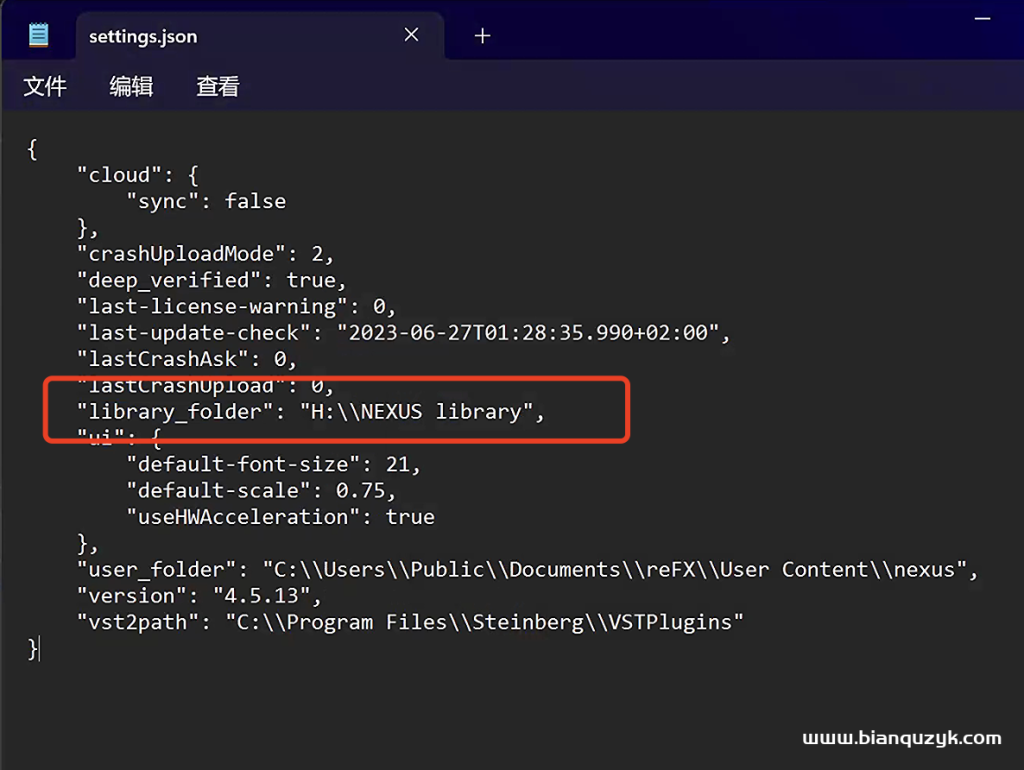Close the settings.json tab
This screenshot has height=770, width=1024.
coord(411,35)
